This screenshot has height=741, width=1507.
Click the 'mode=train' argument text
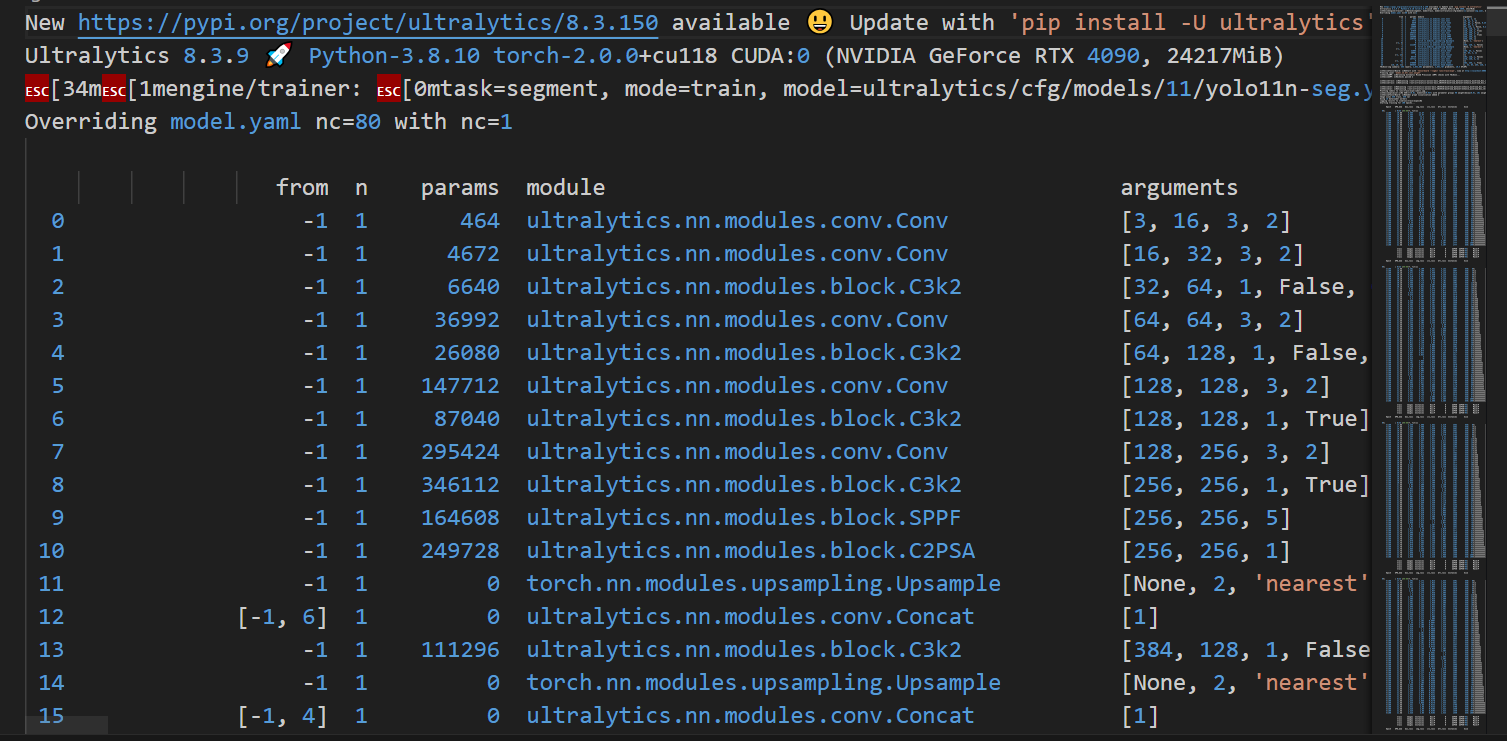(x=690, y=89)
